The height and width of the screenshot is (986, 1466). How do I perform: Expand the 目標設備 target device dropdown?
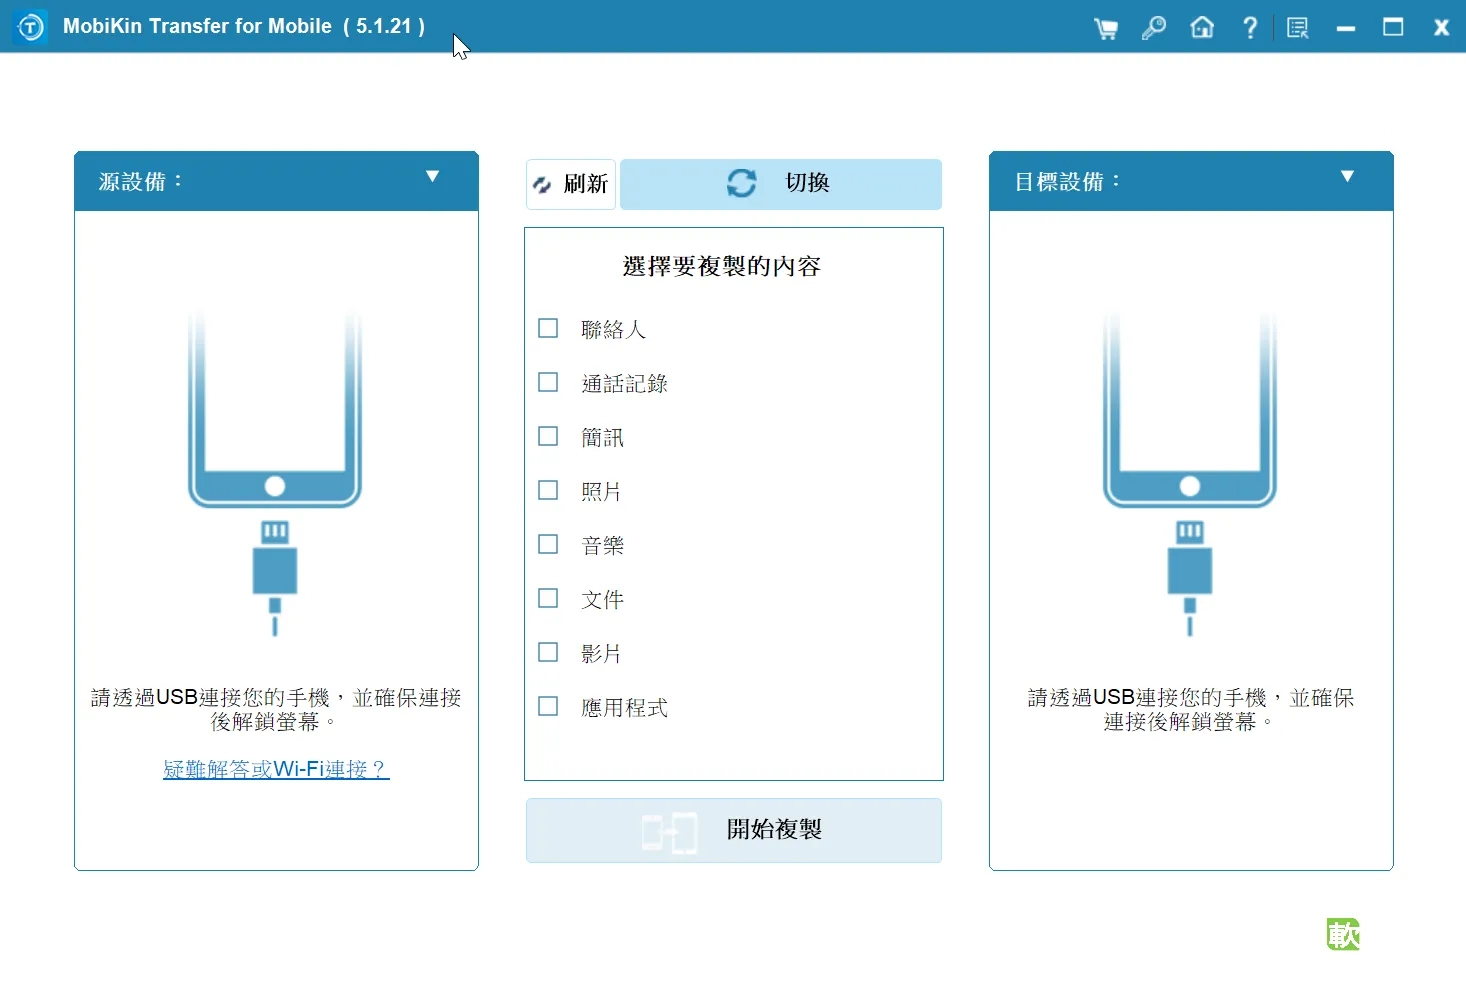(x=1348, y=177)
